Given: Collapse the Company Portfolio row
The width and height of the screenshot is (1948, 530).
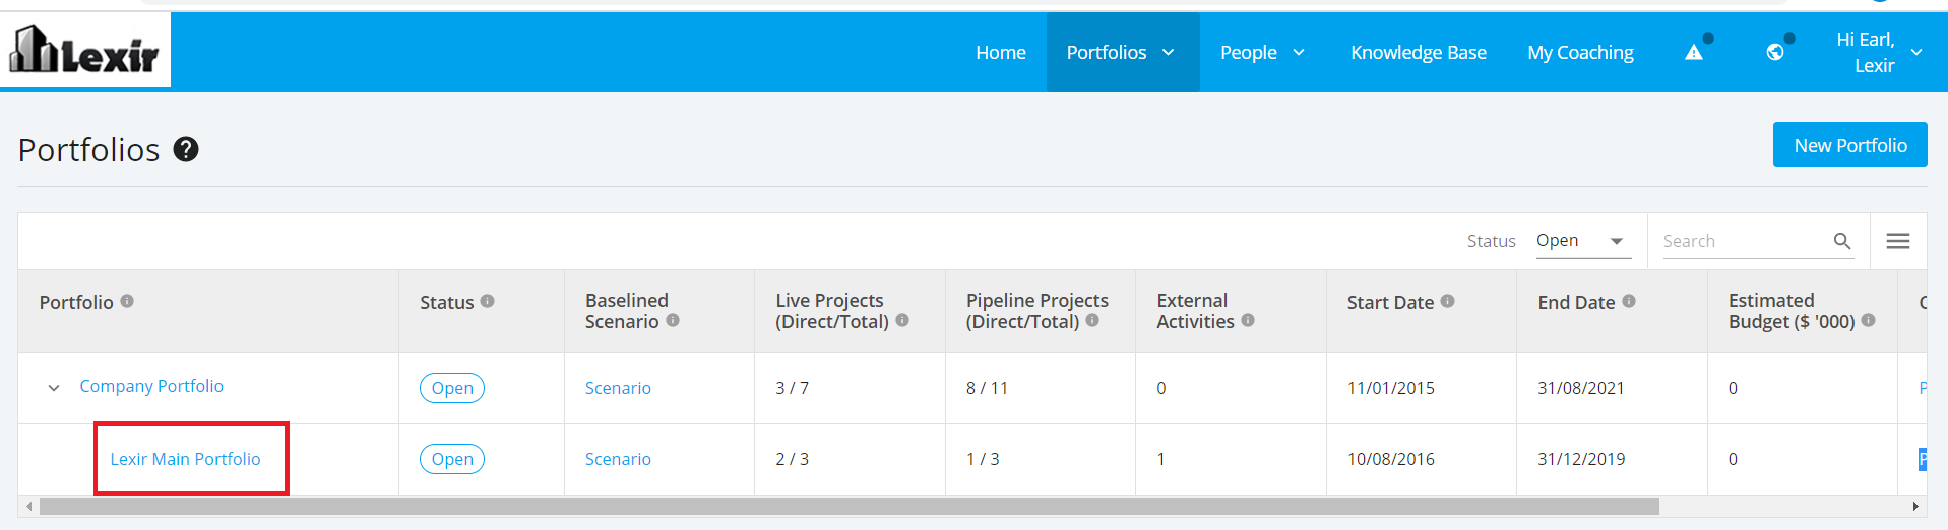Looking at the screenshot, I should [54, 388].
